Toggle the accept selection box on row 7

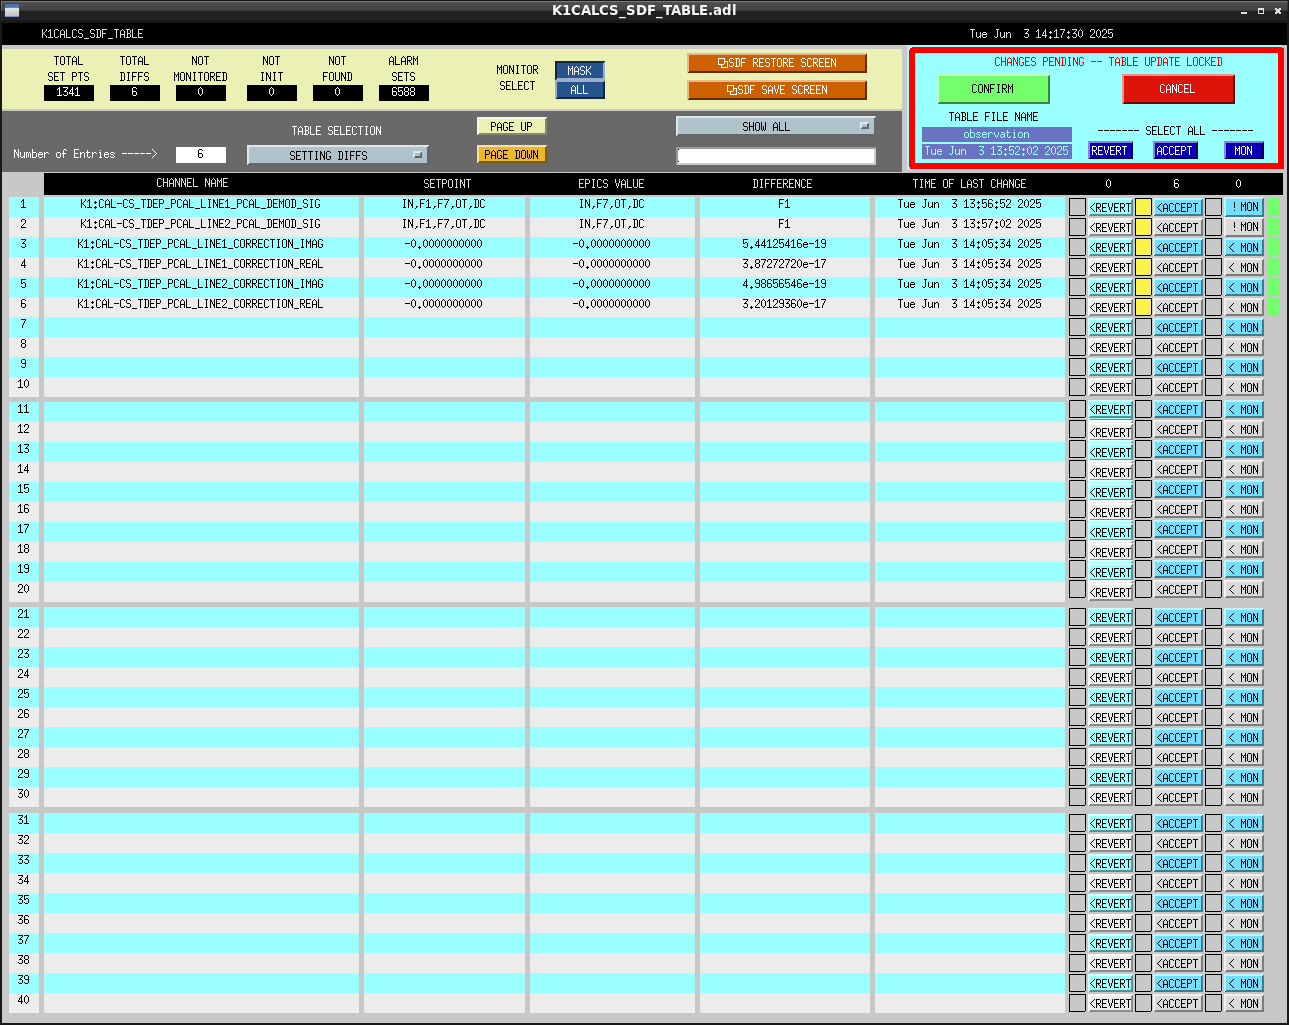tap(1143, 327)
